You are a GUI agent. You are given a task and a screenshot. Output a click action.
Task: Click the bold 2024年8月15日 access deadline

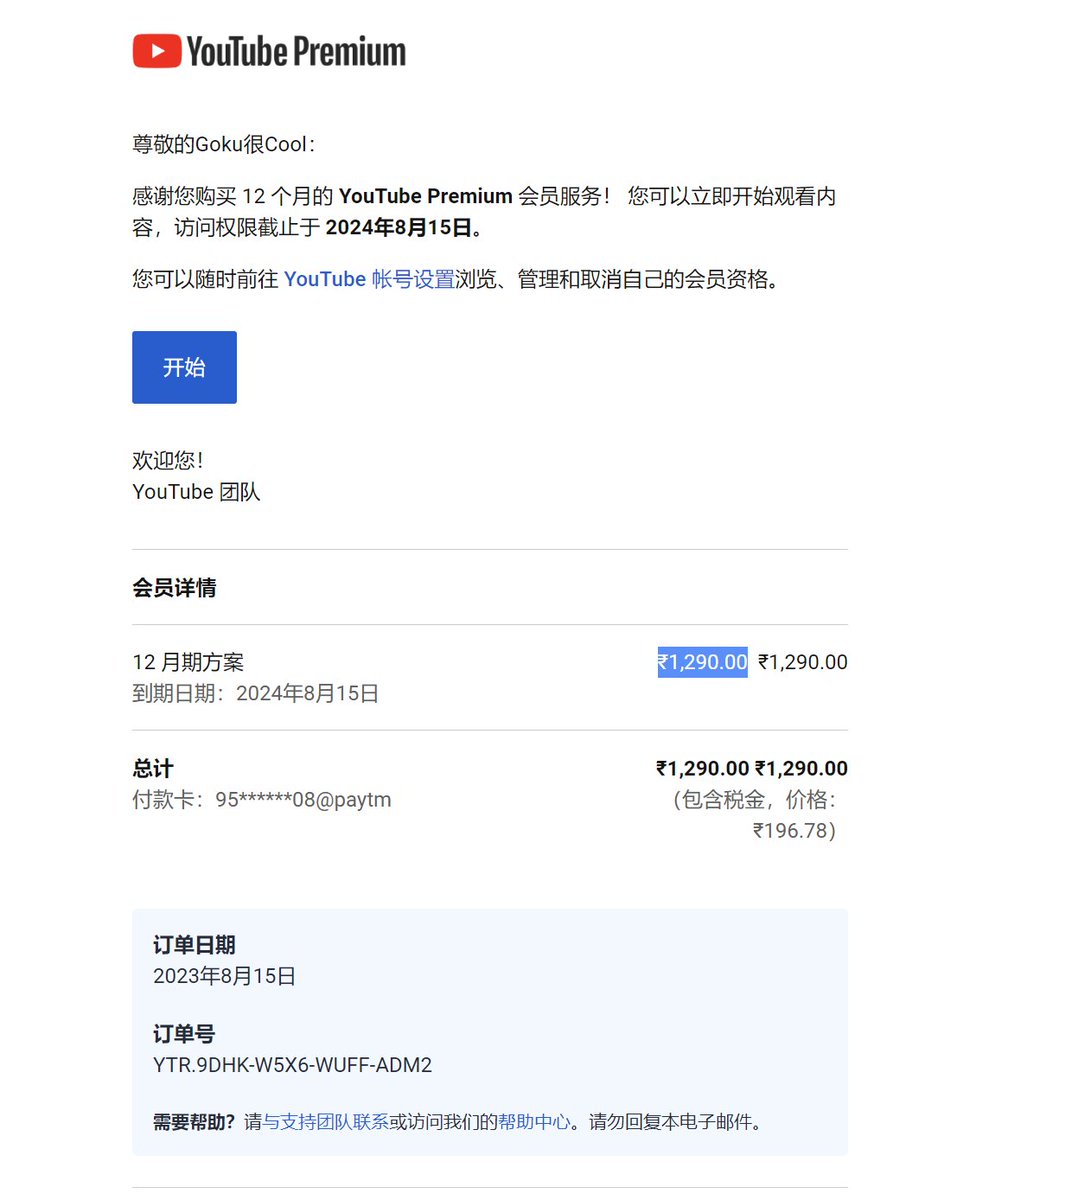coord(399,228)
